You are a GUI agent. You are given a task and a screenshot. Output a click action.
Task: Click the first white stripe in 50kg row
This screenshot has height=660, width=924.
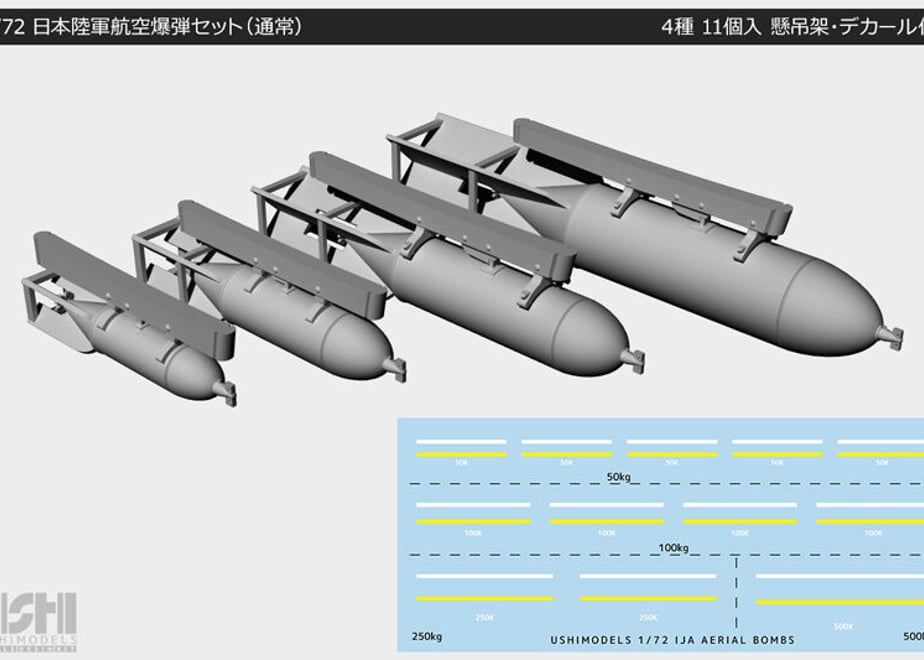click(x=461, y=441)
